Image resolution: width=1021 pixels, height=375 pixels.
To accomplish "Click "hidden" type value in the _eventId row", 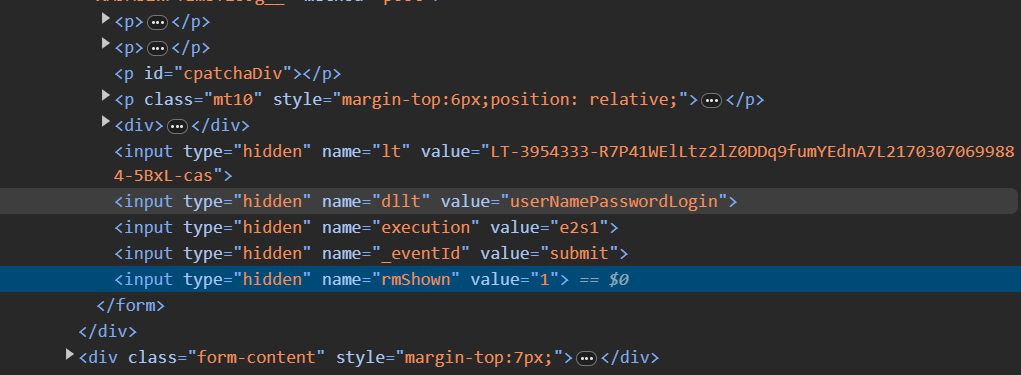I will [273, 253].
